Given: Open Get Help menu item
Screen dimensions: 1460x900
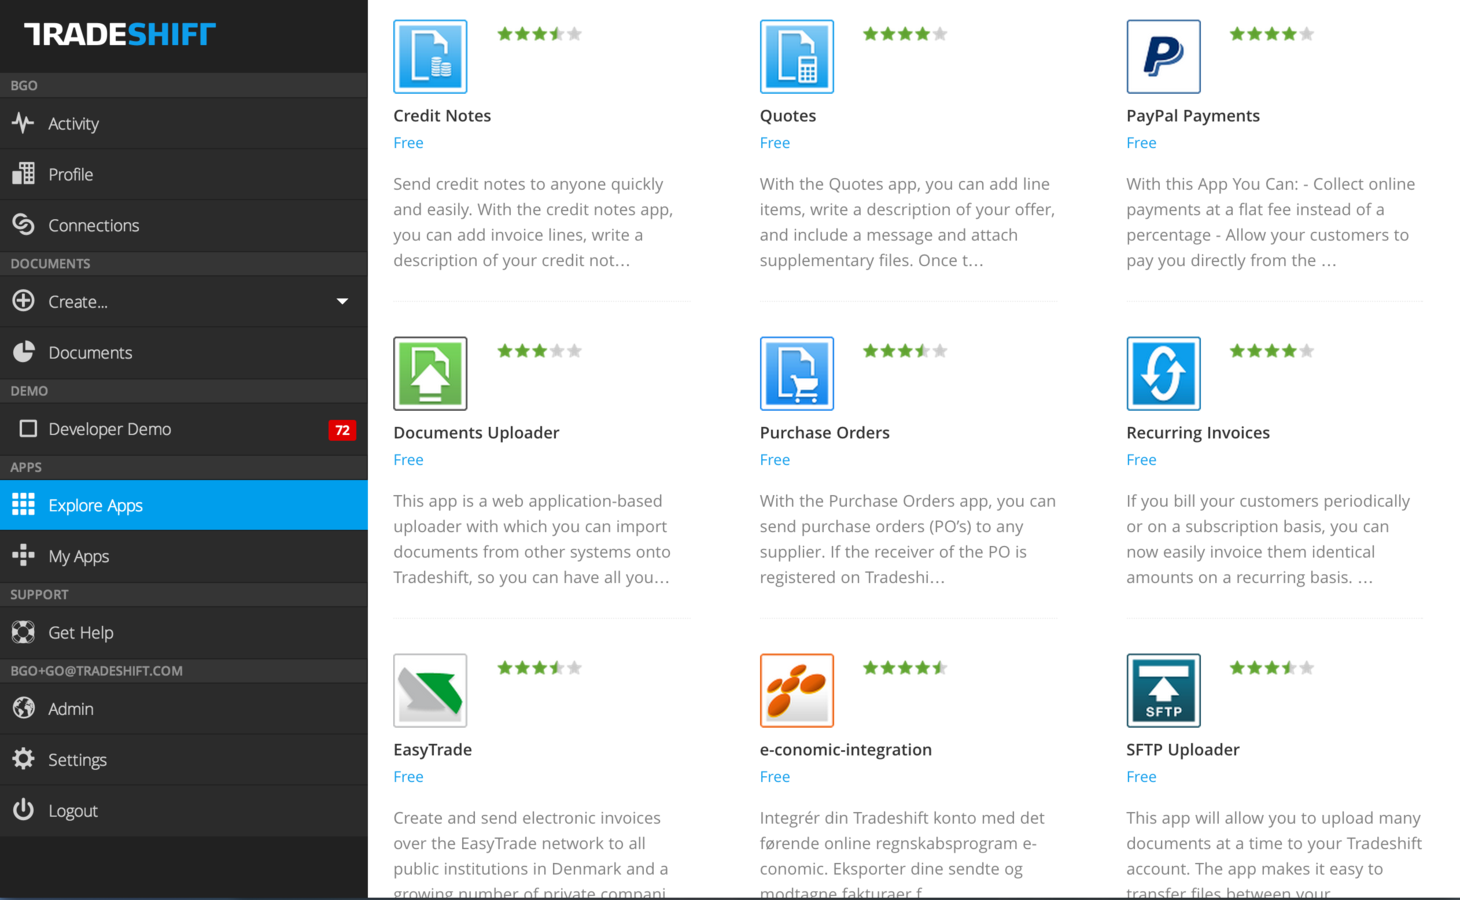Looking at the screenshot, I should point(184,632).
